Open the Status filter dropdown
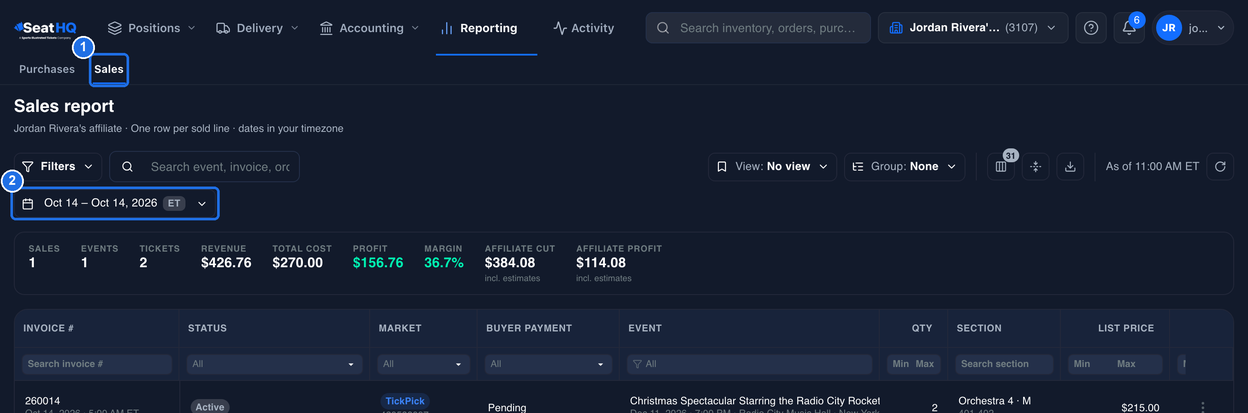 (274, 364)
